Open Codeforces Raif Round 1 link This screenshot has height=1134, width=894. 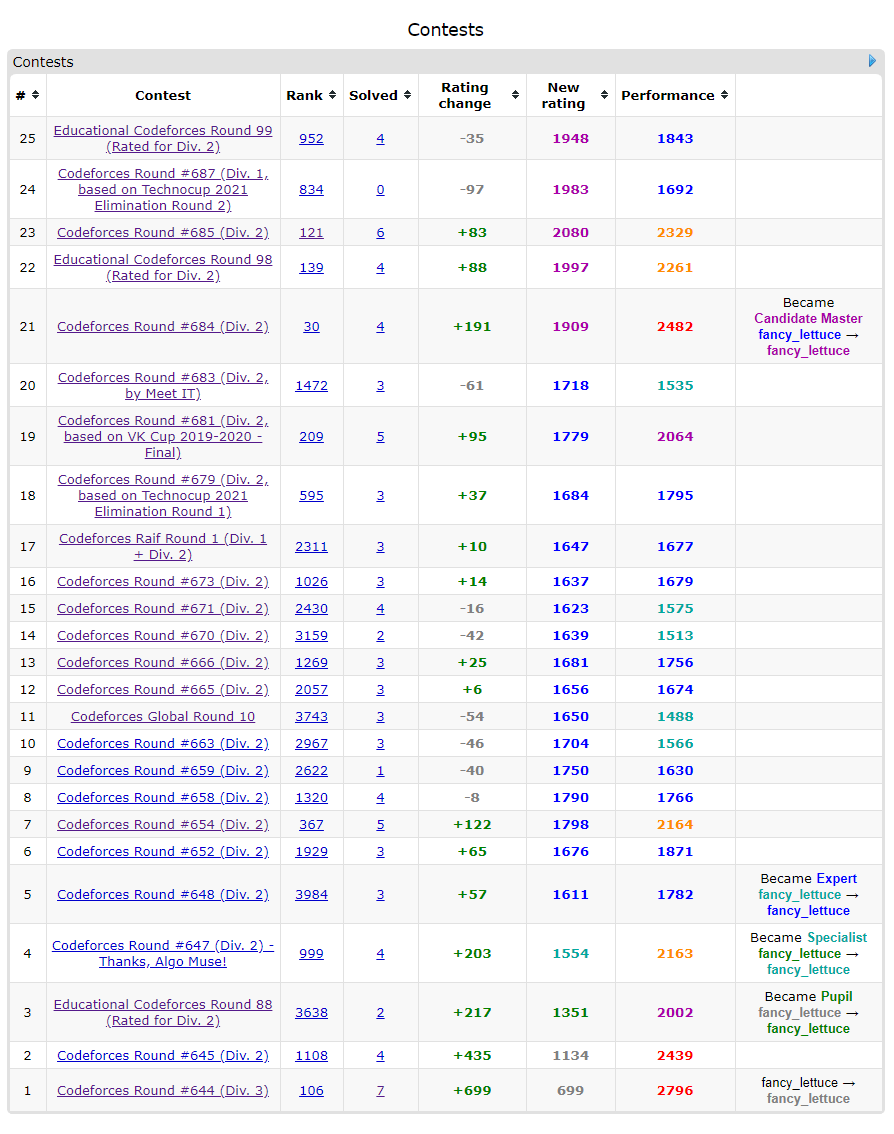(x=163, y=546)
